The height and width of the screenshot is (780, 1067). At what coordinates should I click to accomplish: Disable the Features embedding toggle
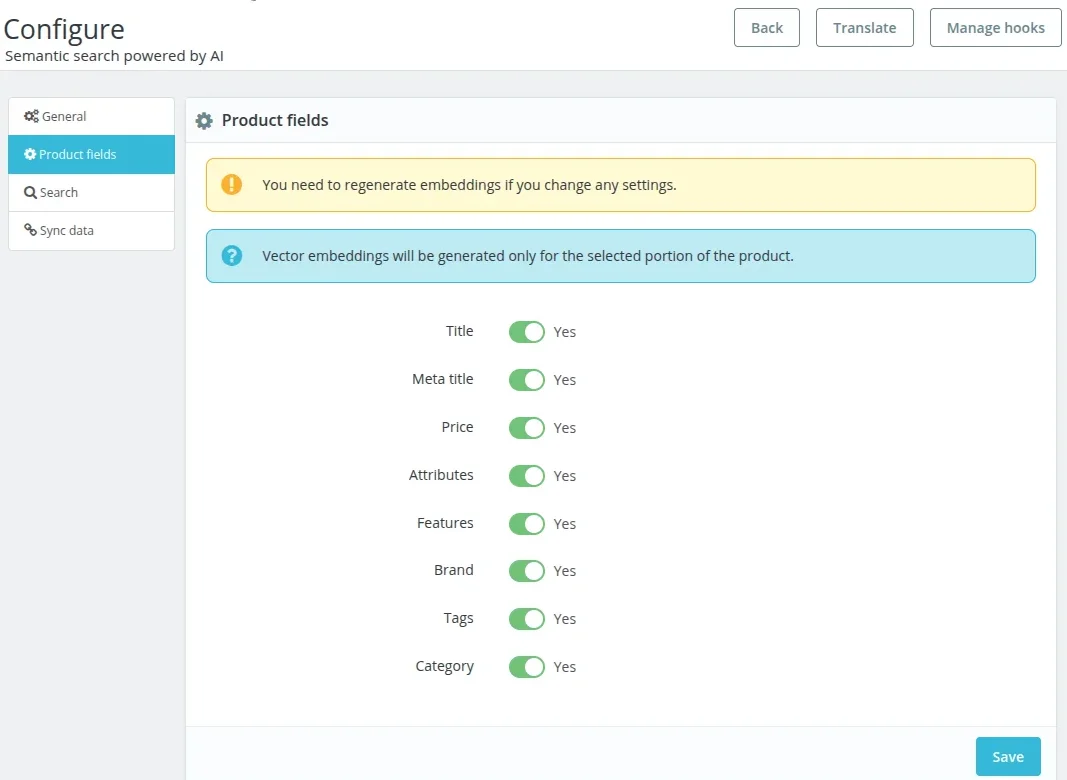coord(526,524)
